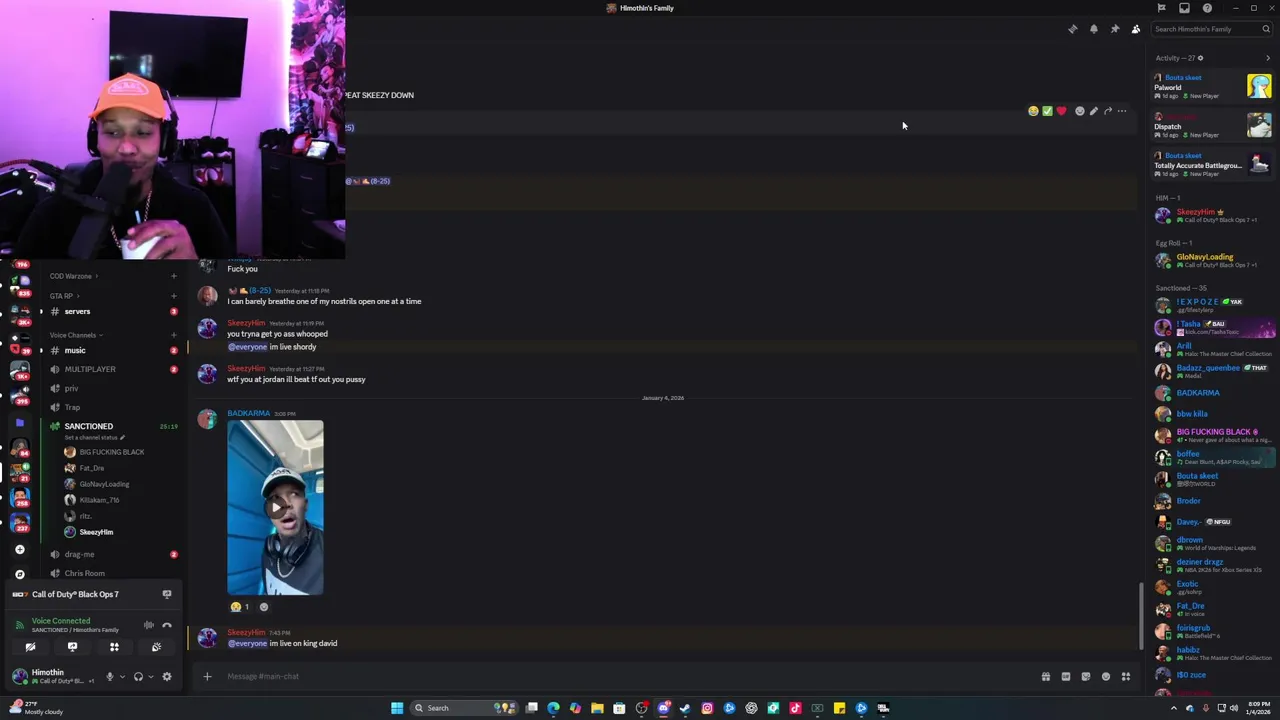Click the stream icon on Call of Duty card

[167, 594]
